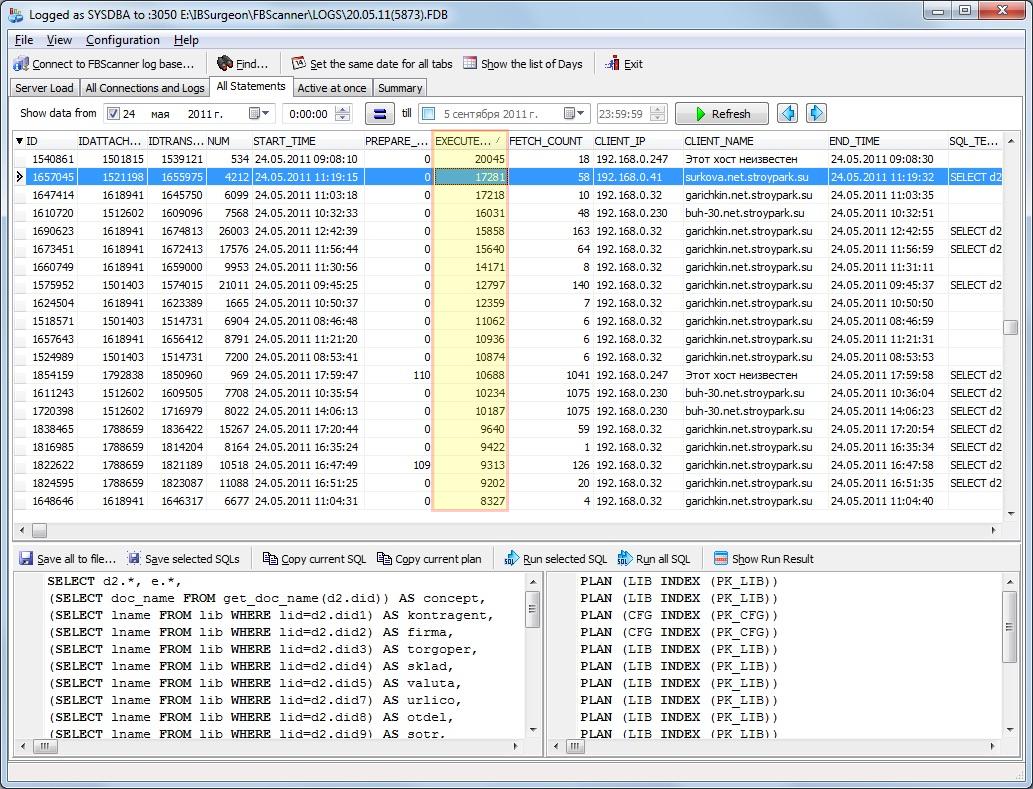This screenshot has width=1033, height=789.
Task: Switch to the Active at once tab
Action: click(331, 88)
